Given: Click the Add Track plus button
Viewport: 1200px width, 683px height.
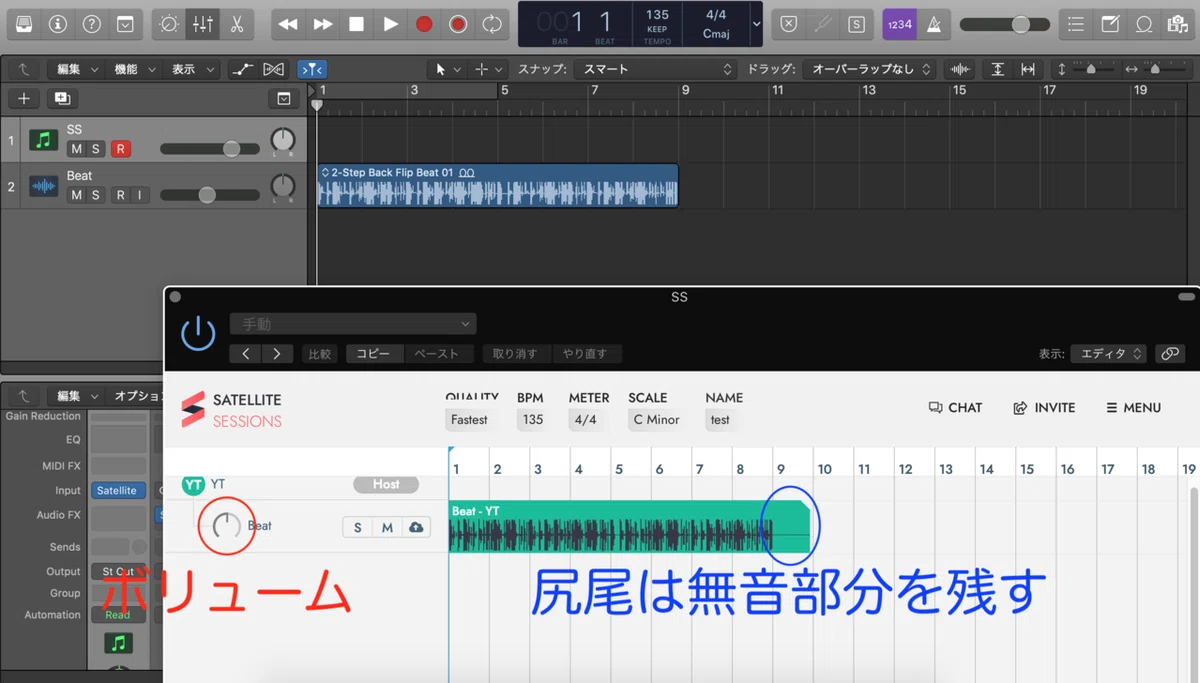Looking at the screenshot, I should click(x=24, y=98).
